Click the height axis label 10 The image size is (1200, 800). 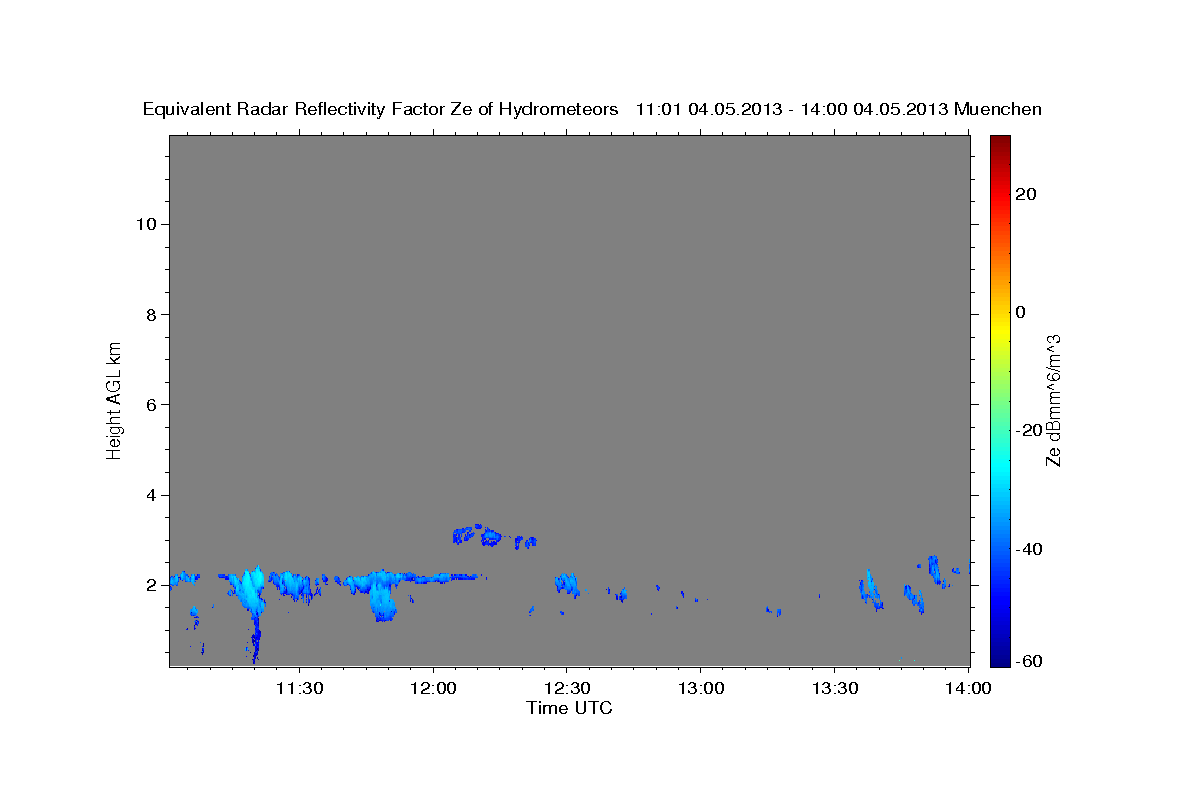pyautogui.click(x=145, y=224)
